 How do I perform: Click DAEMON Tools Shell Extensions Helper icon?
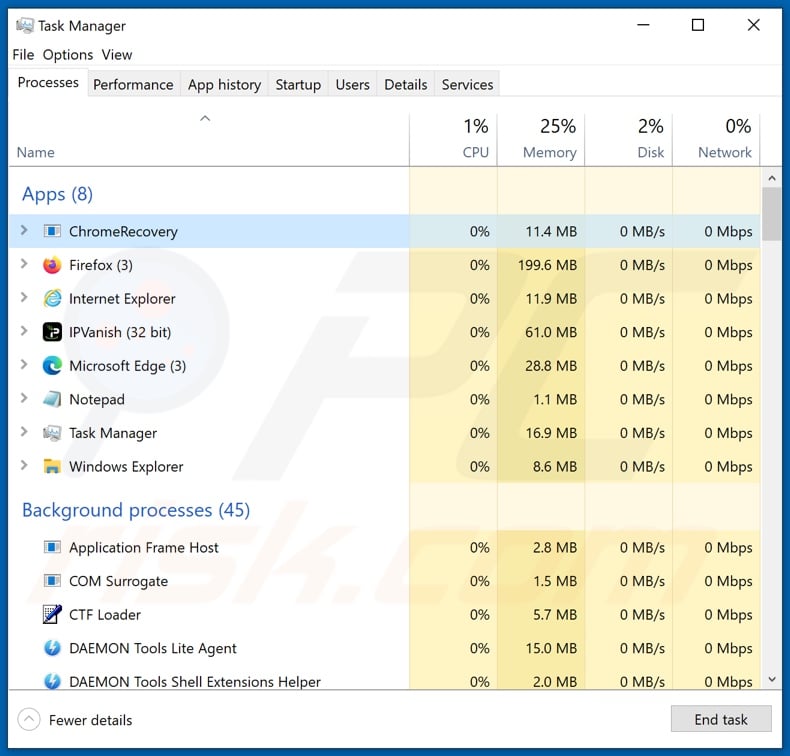click(x=52, y=681)
